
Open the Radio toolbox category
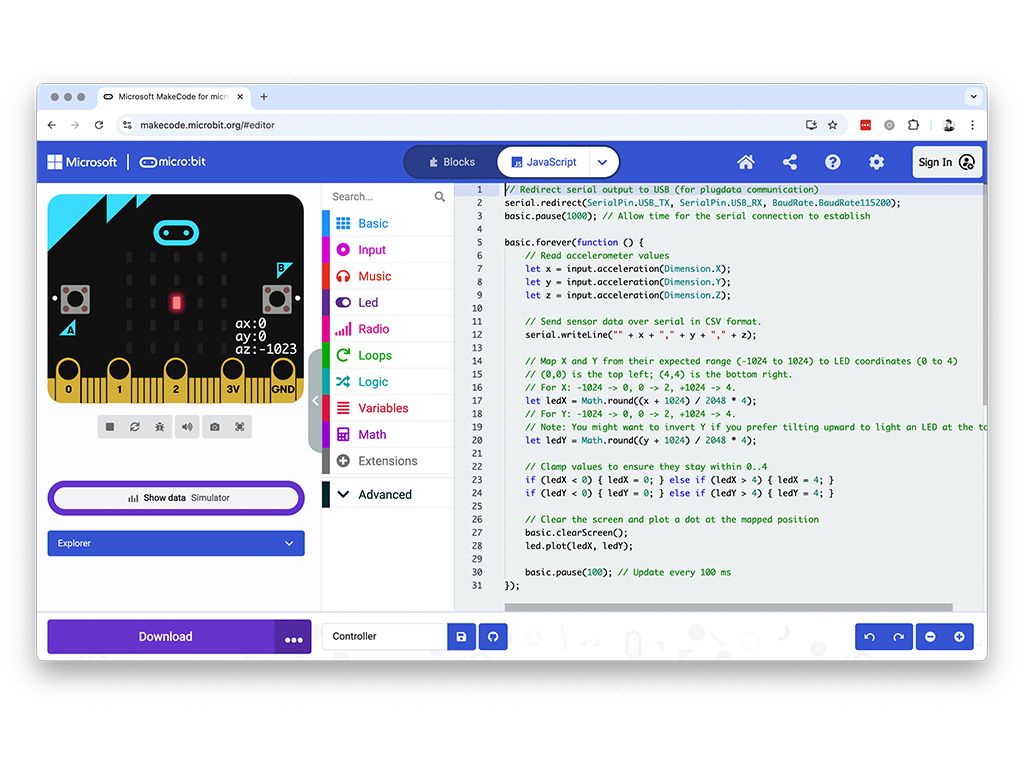coord(373,329)
